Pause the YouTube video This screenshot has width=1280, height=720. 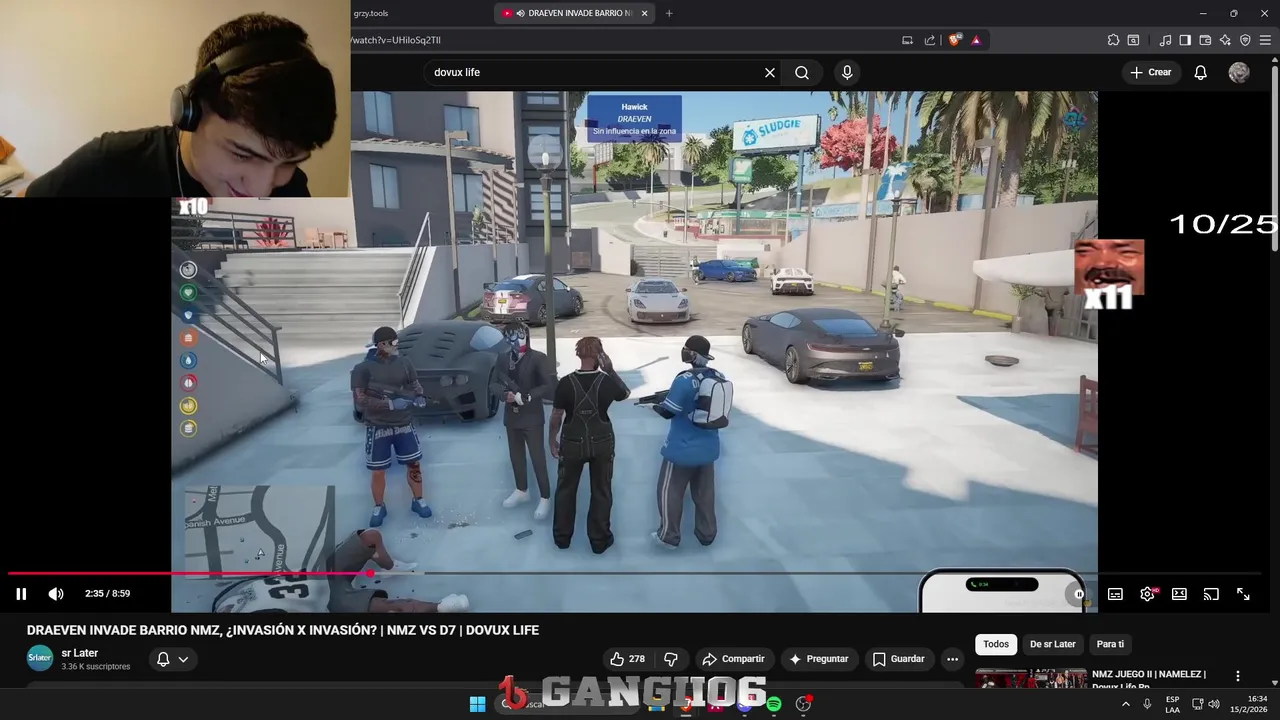point(20,594)
